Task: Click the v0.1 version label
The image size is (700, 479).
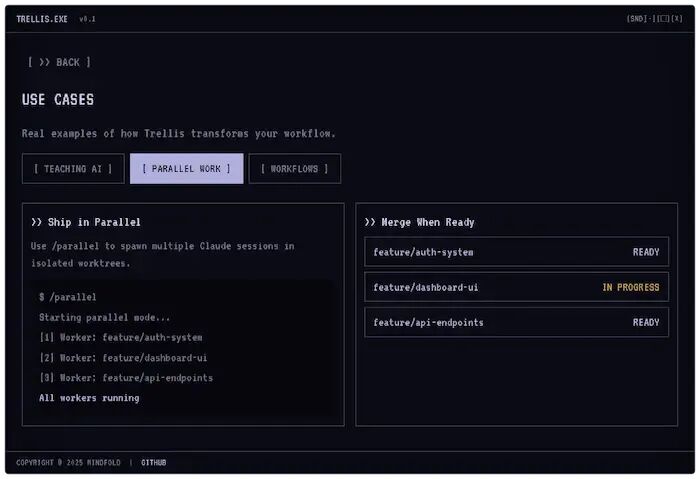Action: click(x=88, y=19)
